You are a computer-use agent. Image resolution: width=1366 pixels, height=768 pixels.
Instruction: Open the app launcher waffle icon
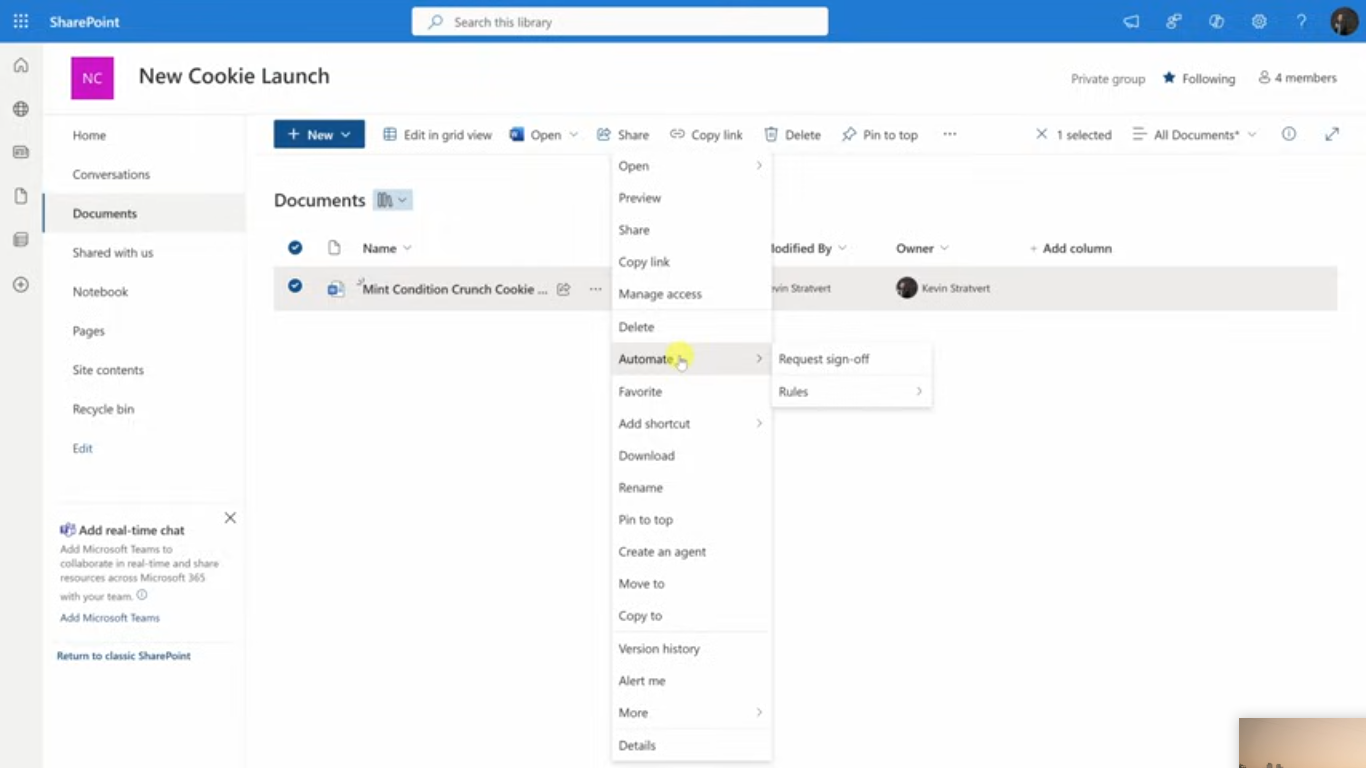tap(20, 21)
